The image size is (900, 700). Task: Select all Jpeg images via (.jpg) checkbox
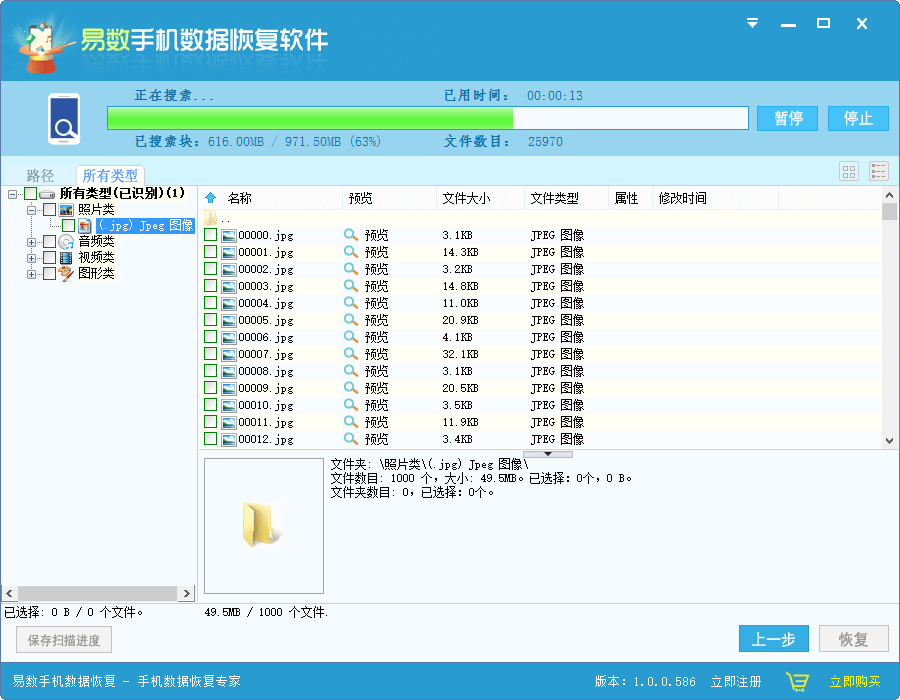click(69, 225)
